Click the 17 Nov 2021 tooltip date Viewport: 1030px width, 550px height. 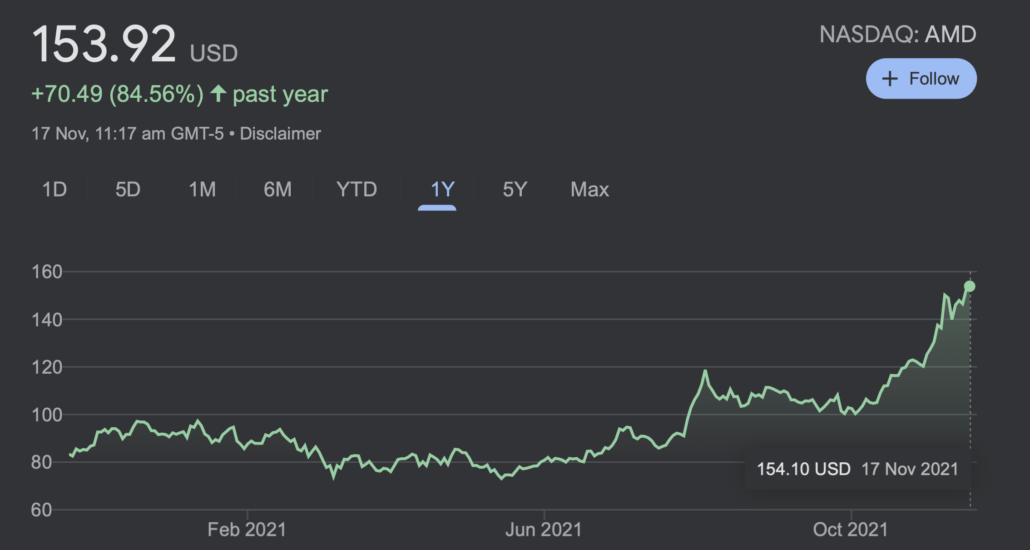click(x=910, y=469)
